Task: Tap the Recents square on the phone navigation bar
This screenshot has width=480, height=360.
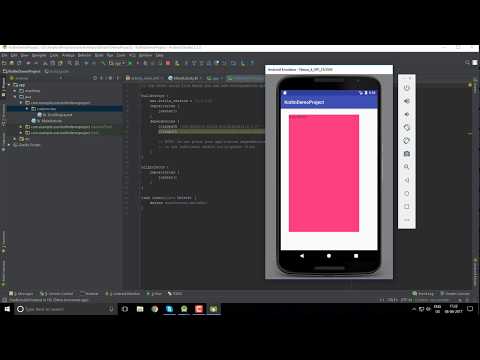Action: [x=356, y=256]
